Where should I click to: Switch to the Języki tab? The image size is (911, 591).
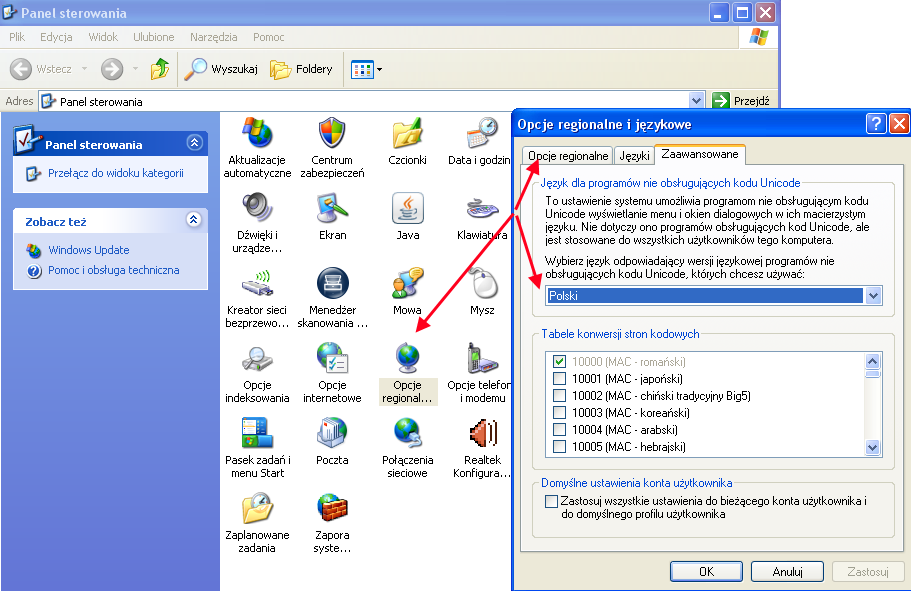(633, 156)
